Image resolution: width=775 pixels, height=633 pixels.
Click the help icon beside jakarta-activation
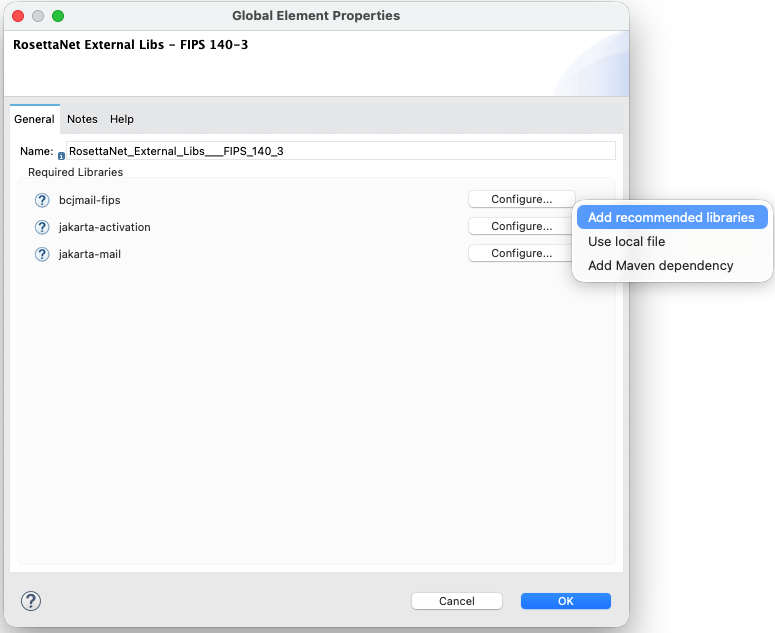(42, 227)
